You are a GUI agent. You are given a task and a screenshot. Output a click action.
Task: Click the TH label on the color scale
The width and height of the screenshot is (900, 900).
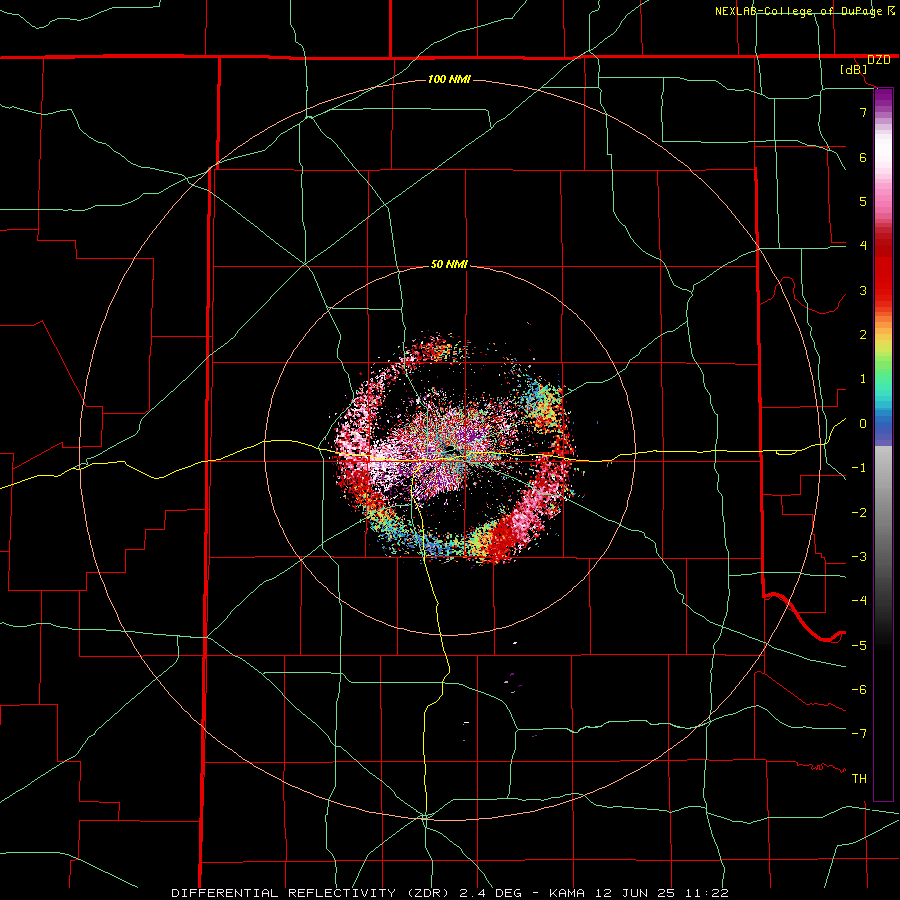tap(859, 779)
